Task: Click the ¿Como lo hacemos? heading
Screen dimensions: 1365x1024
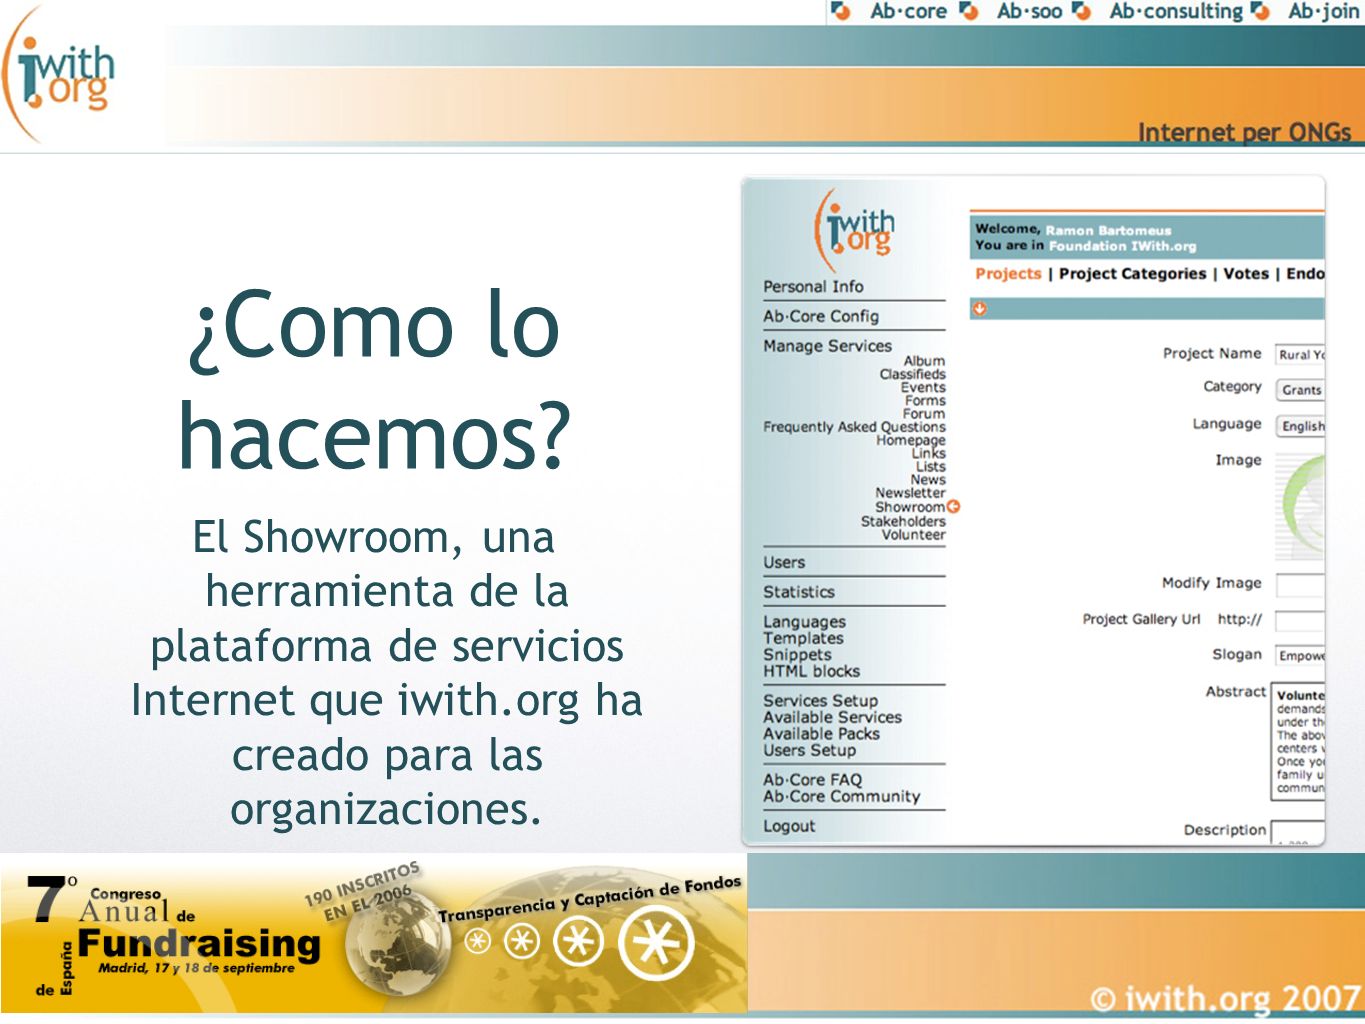Action: [x=374, y=380]
